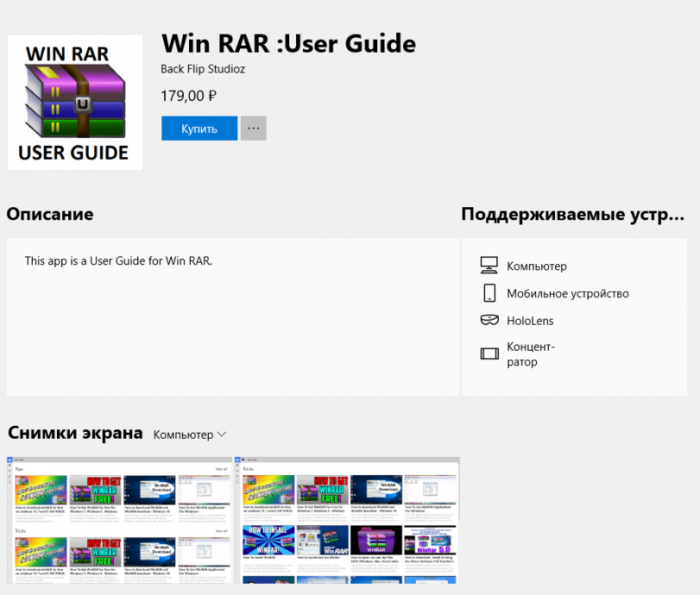Click the Win RAR User Guide app logo
Image resolution: width=700 pixels, height=595 pixels.
click(75, 102)
